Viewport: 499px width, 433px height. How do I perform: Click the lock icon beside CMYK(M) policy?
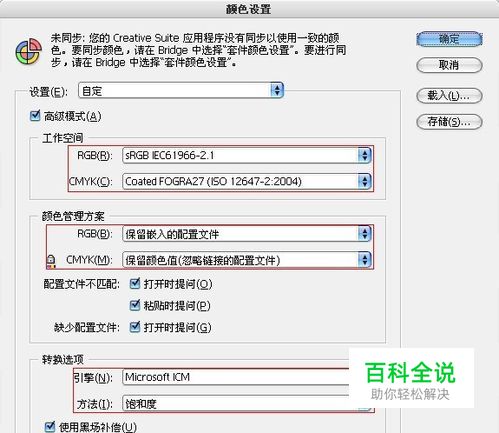(x=51, y=261)
